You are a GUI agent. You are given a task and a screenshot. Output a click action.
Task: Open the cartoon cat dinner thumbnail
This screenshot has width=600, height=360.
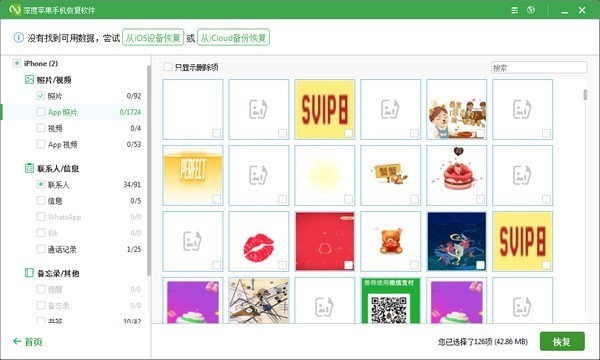(457, 109)
